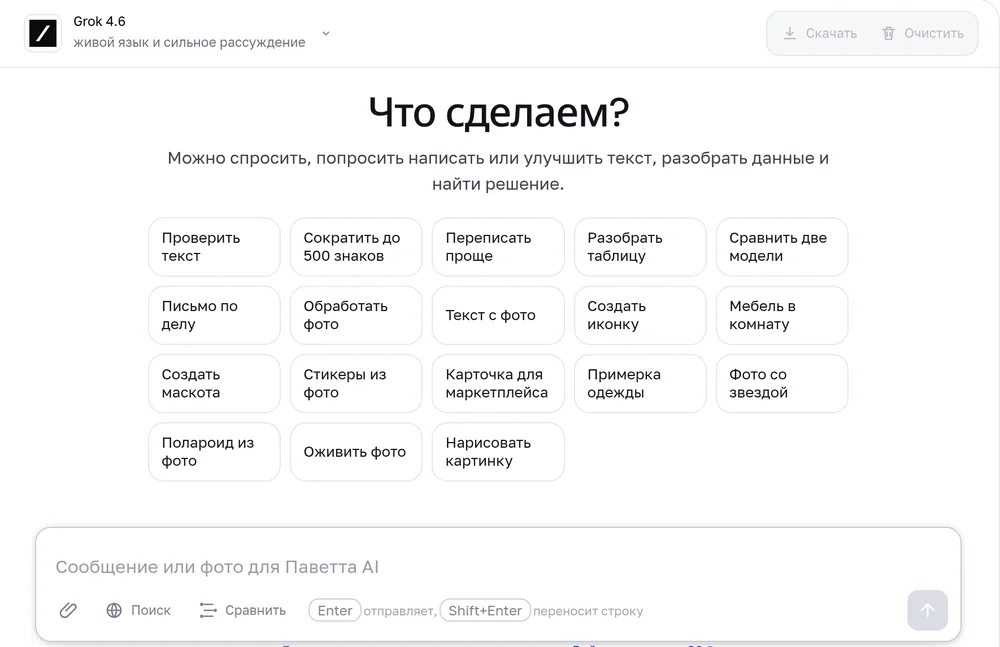Viewport: 1000px width, 647px height.
Task: Click the Shift+Enter key hint badge
Action: 485,611
